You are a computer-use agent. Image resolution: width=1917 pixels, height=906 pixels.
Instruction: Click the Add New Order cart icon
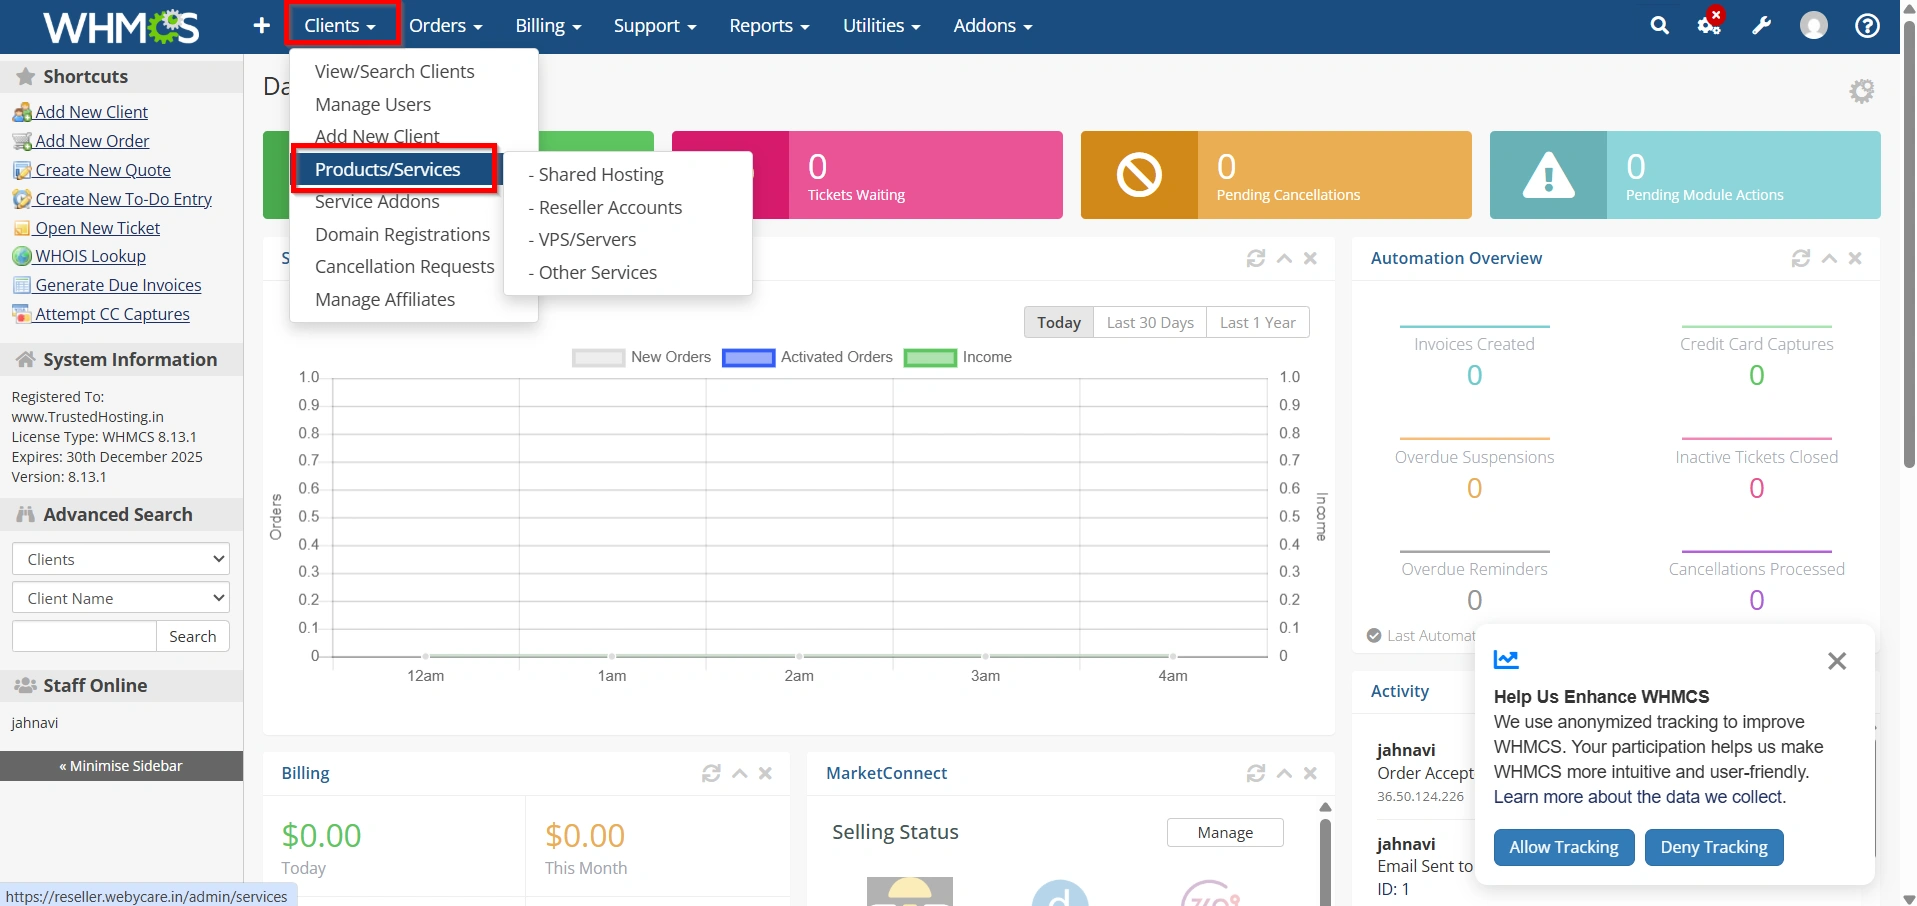[22, 141]
